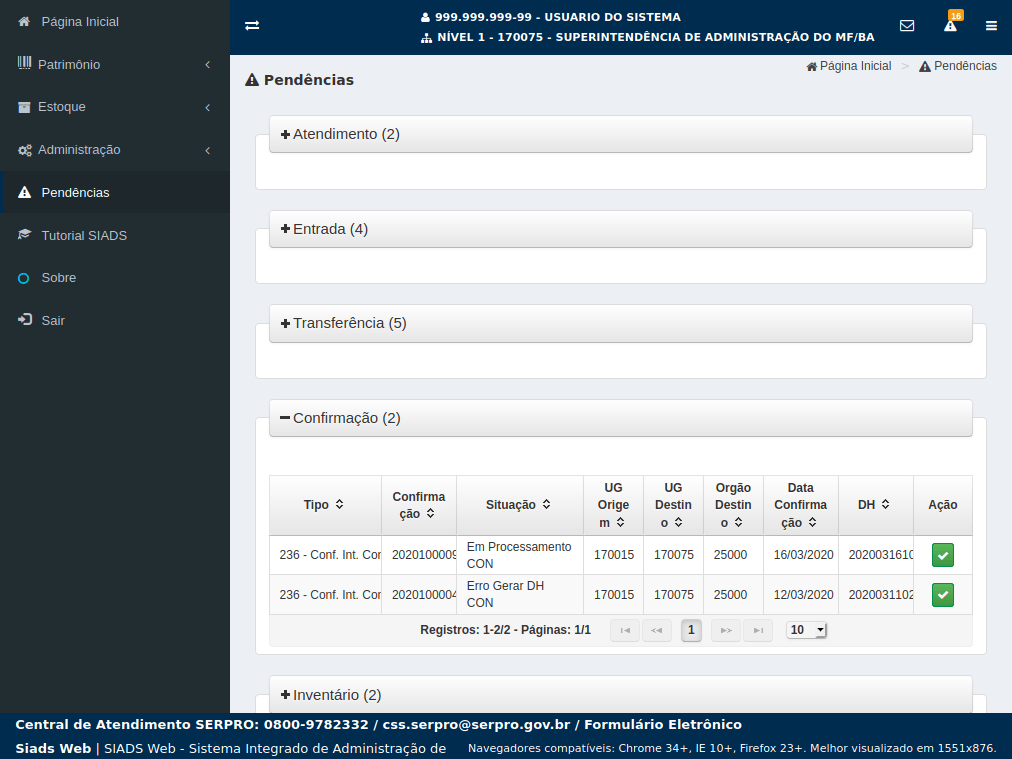Confirm the 12/03/2020 row with its green check button
Image resolution: width=1012 pixels, height=759 pixels.
943,594
